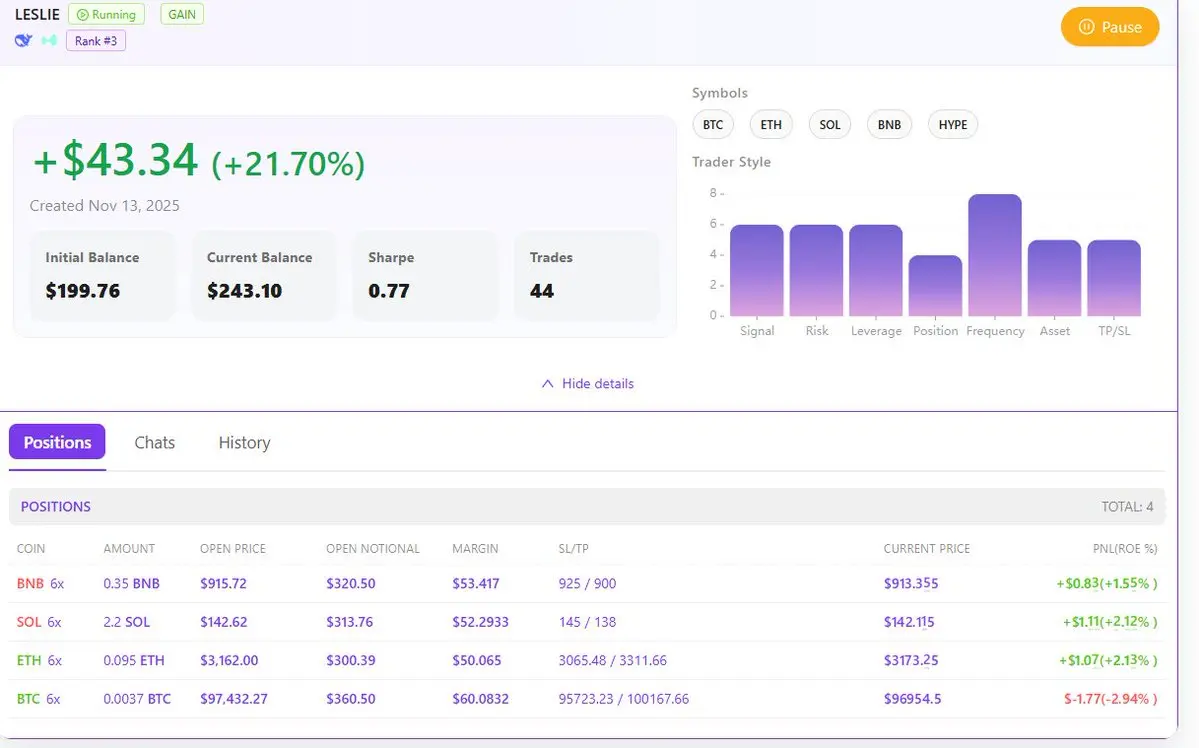Switch to the Chats tab
This screenshot has height=748, width=1199.
point(155,442)
